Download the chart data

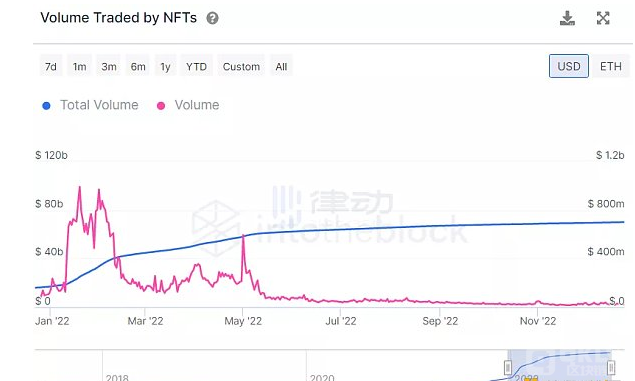(567, 18)
